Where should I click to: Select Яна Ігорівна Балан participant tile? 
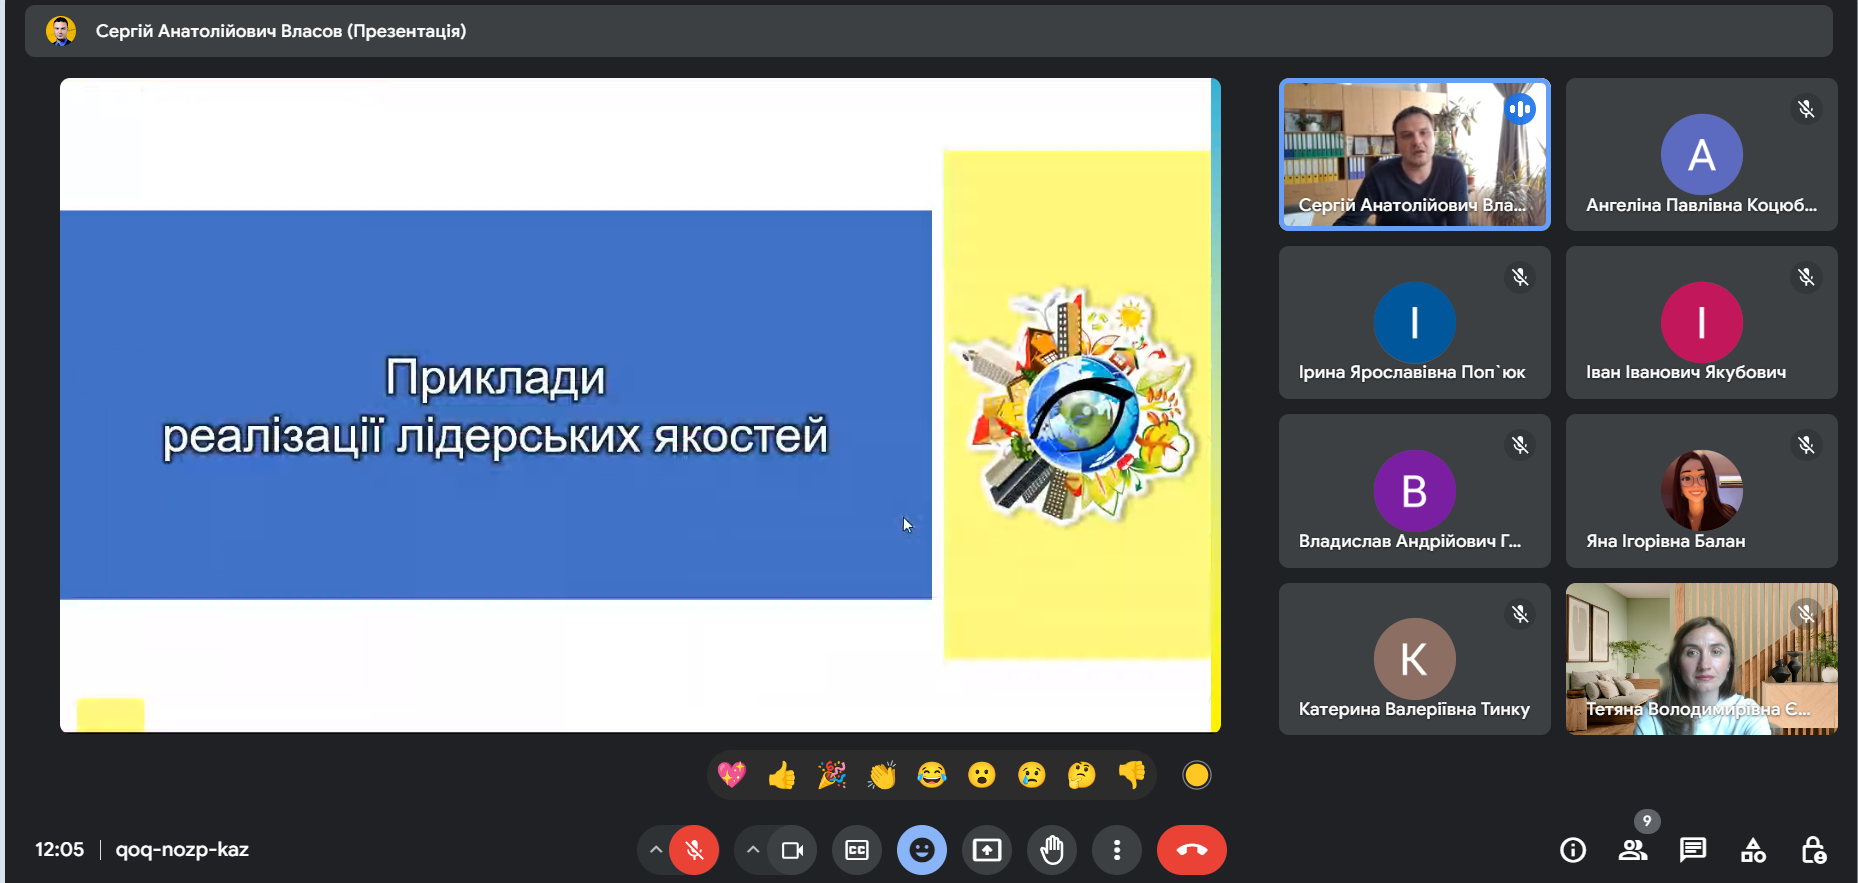[x=1701, y=491]
